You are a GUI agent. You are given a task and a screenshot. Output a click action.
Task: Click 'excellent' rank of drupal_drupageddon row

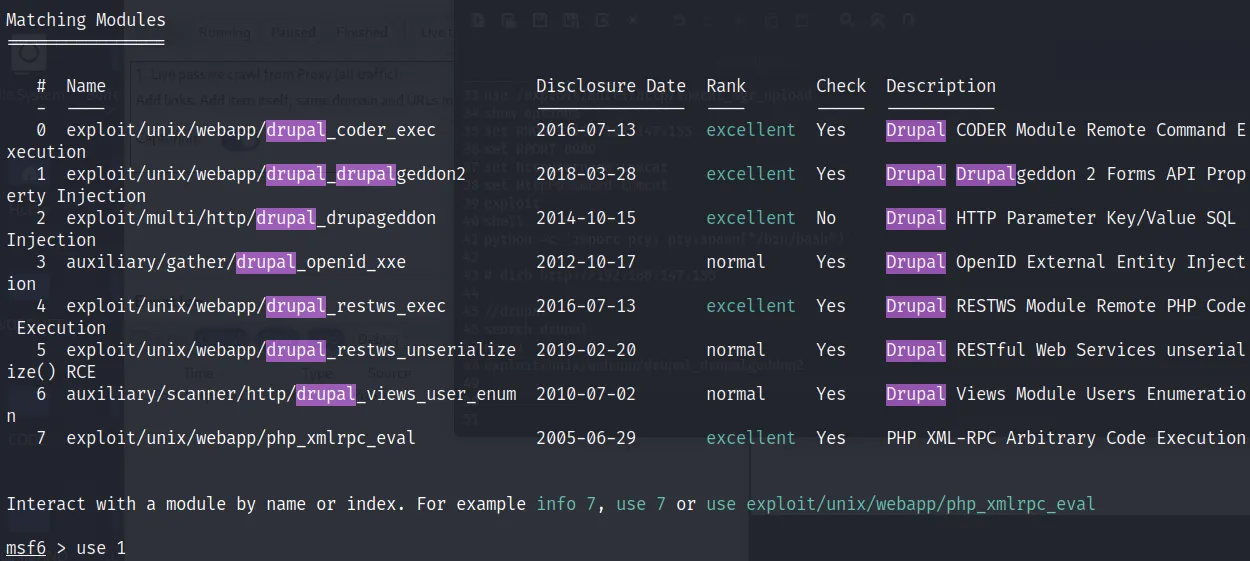click(x=751, y=218)
